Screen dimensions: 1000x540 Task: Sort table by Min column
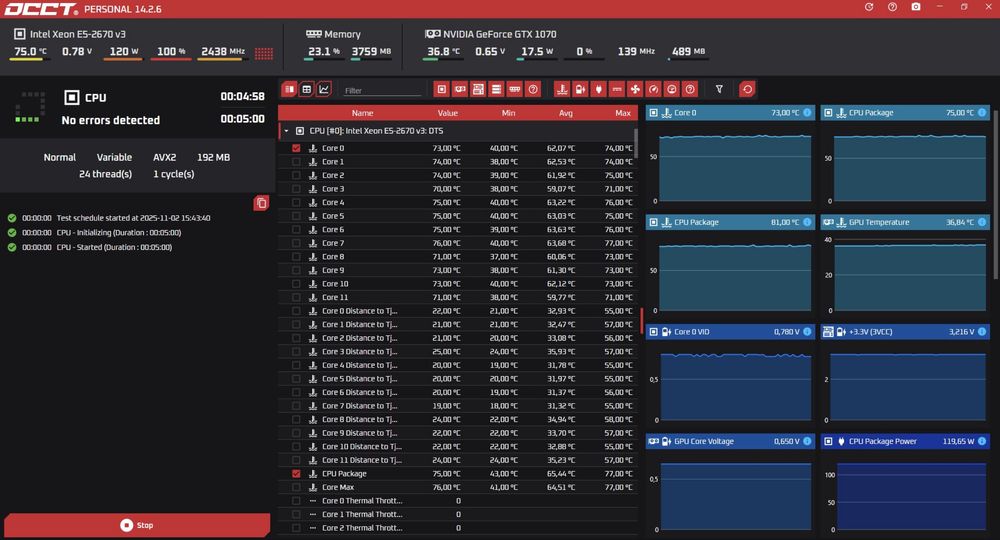pyautogui.click(x=508, y=113)
